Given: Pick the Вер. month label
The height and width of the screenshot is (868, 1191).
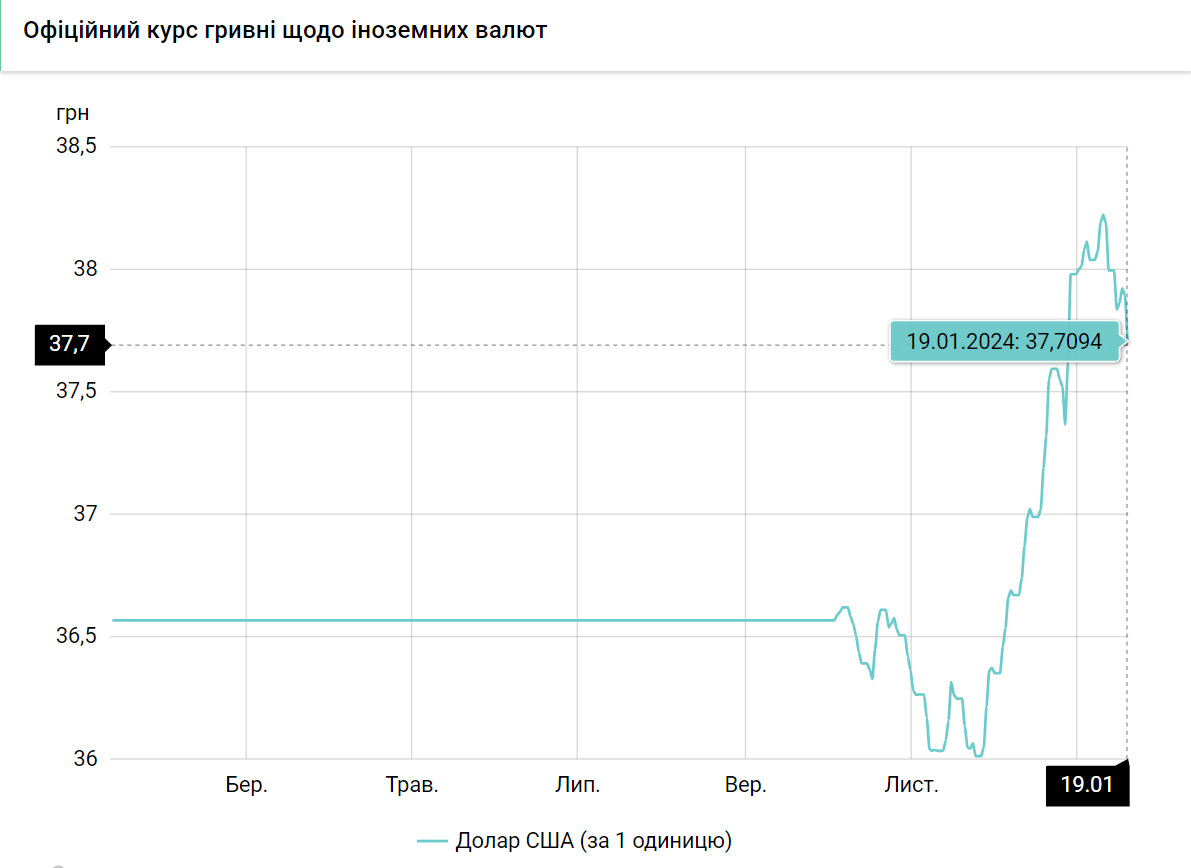Looking at the screenshot, I should pyautogui.click(x=745, y=785).
